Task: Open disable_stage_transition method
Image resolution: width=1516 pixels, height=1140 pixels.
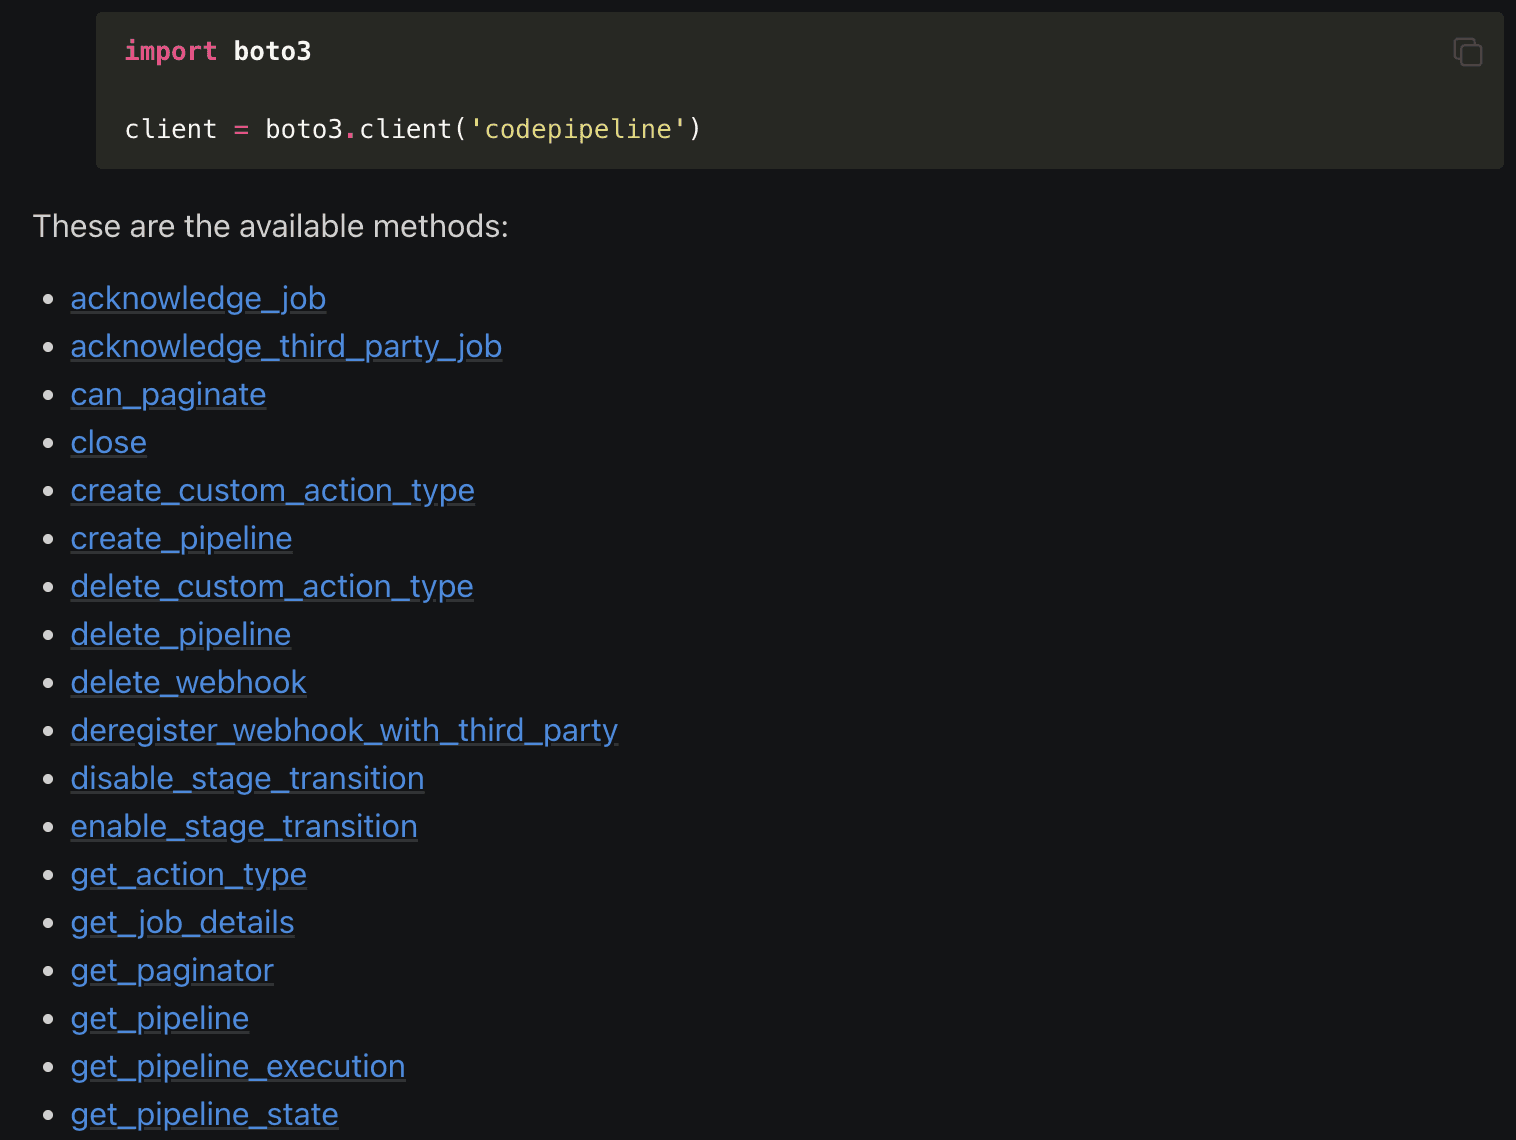Action: point(247,778)
